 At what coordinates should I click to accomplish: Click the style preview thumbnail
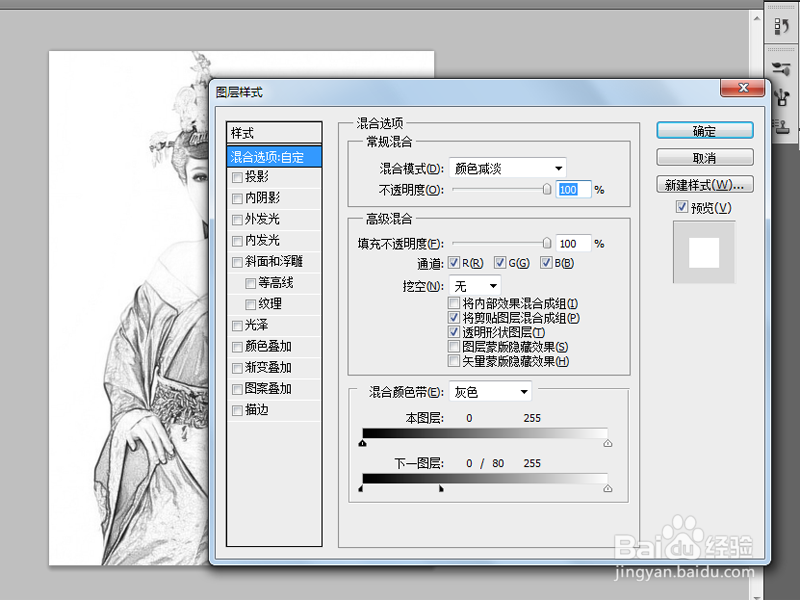pyautogui.click(x=704, y=252)
